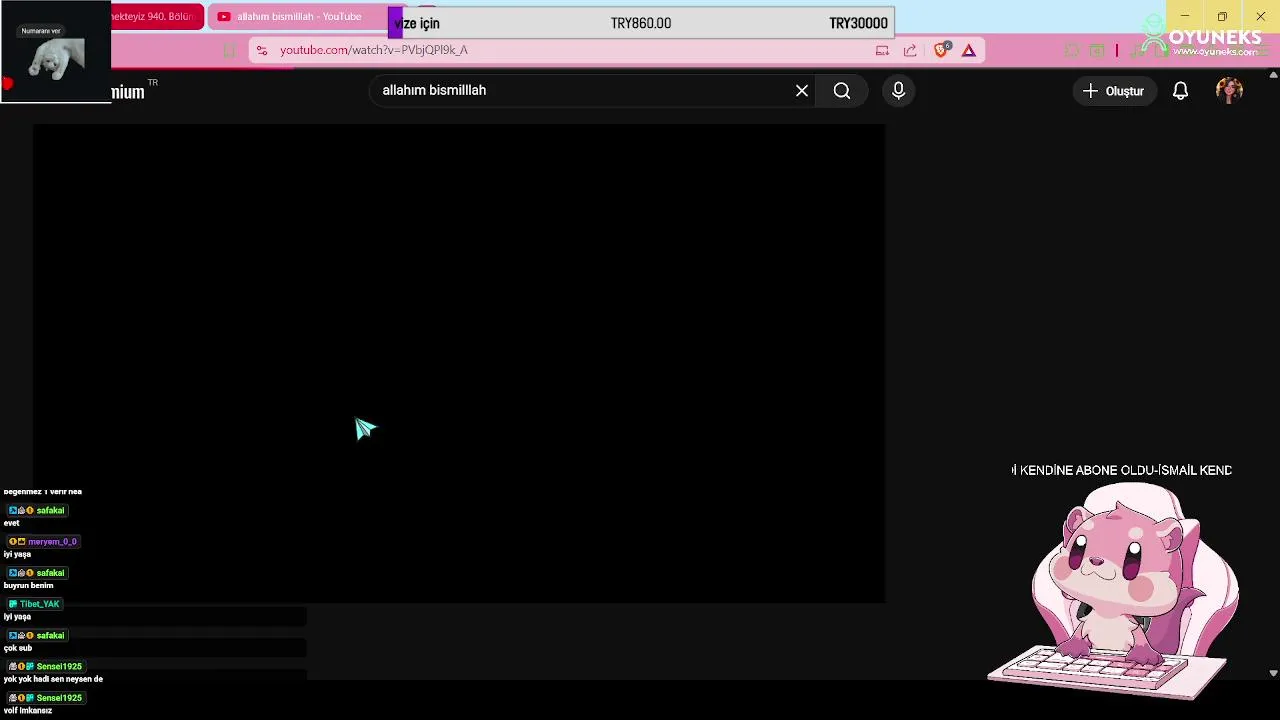Screen dimensions: 1280x720
Task: Click the 'TRY860.00' donation amount
Action: 641,23
